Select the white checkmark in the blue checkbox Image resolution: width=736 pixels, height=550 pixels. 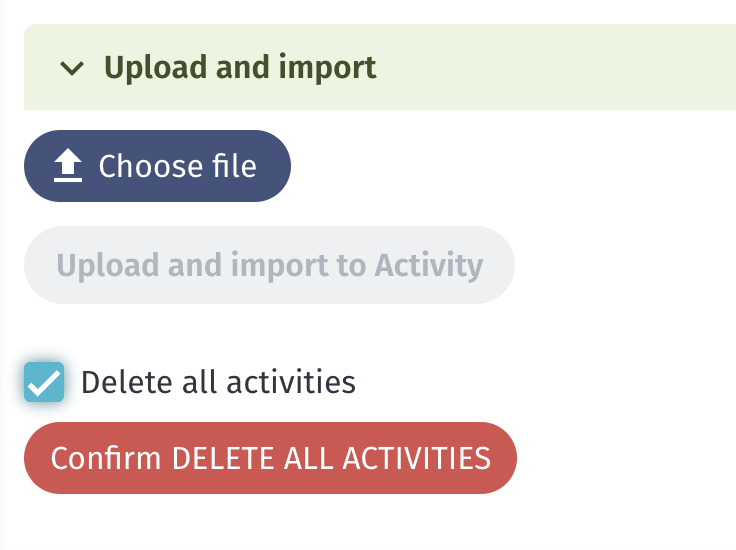pos(44,383)
